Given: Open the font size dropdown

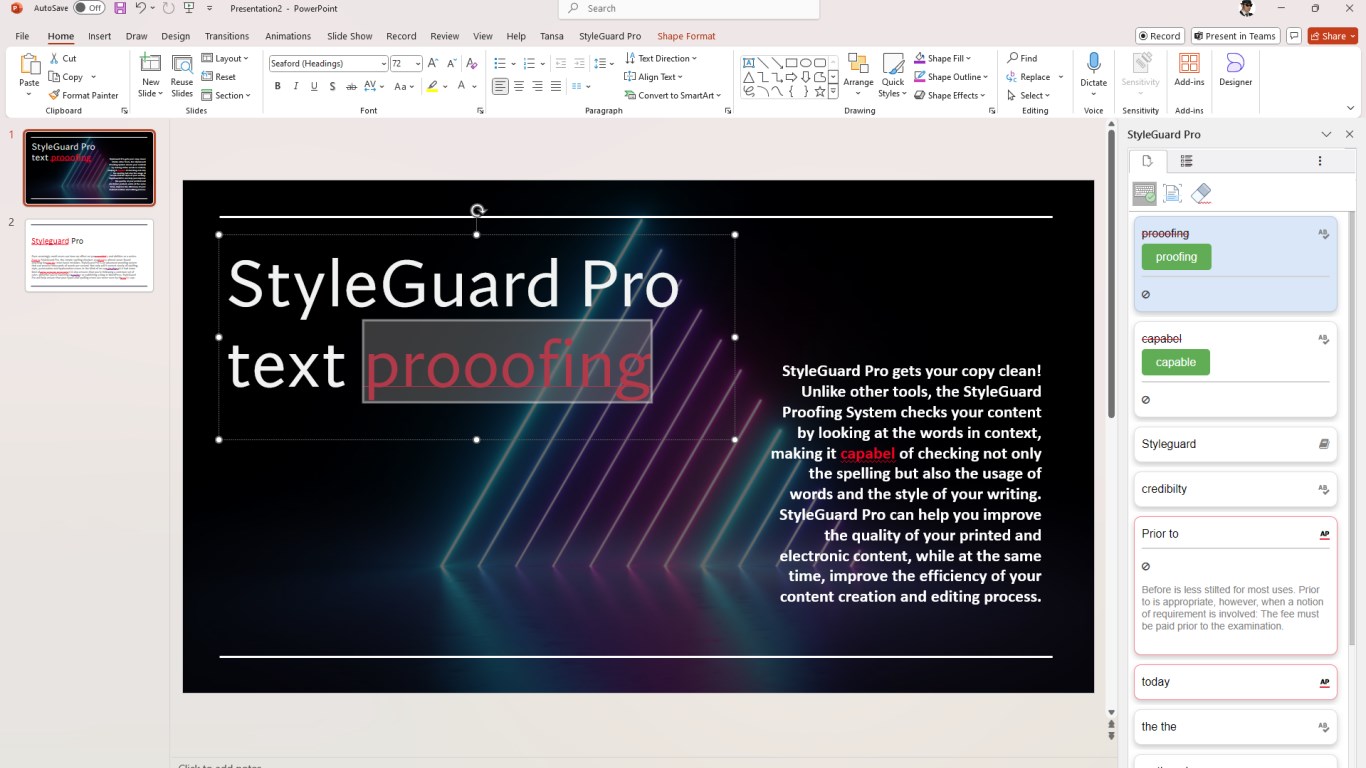Looking at the screenshot, I should coord(418,63).
